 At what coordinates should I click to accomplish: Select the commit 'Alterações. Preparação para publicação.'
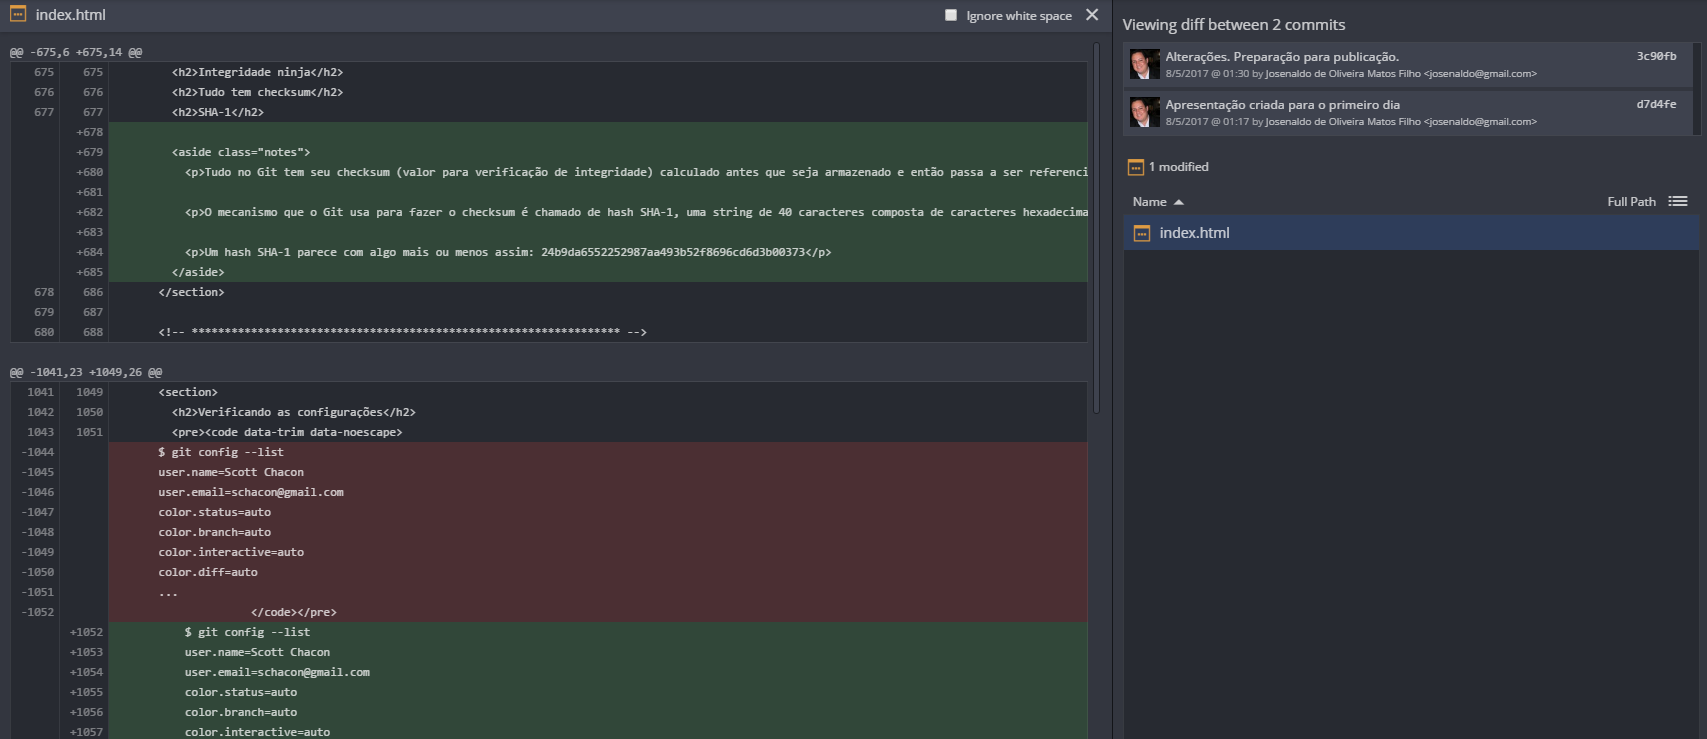click(x=1408, y=64)
